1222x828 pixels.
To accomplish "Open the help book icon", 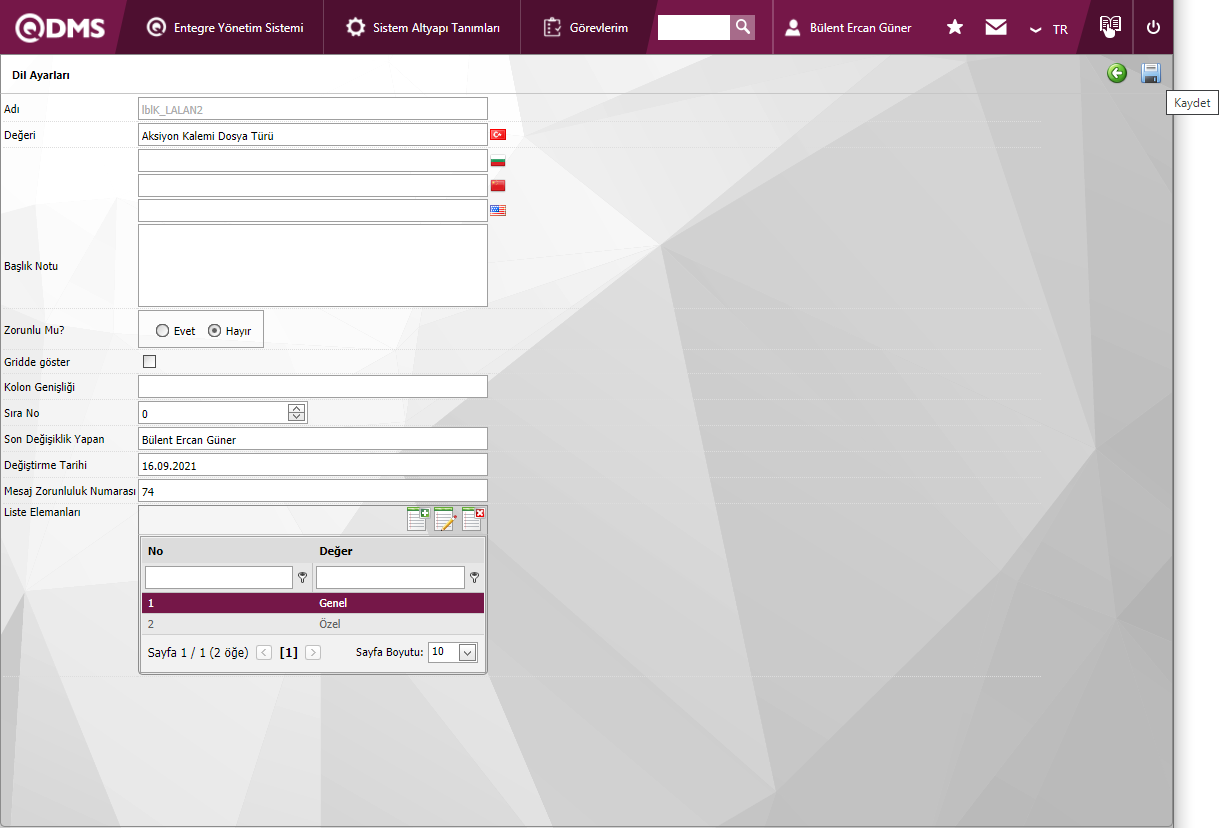I will 1110,27.
